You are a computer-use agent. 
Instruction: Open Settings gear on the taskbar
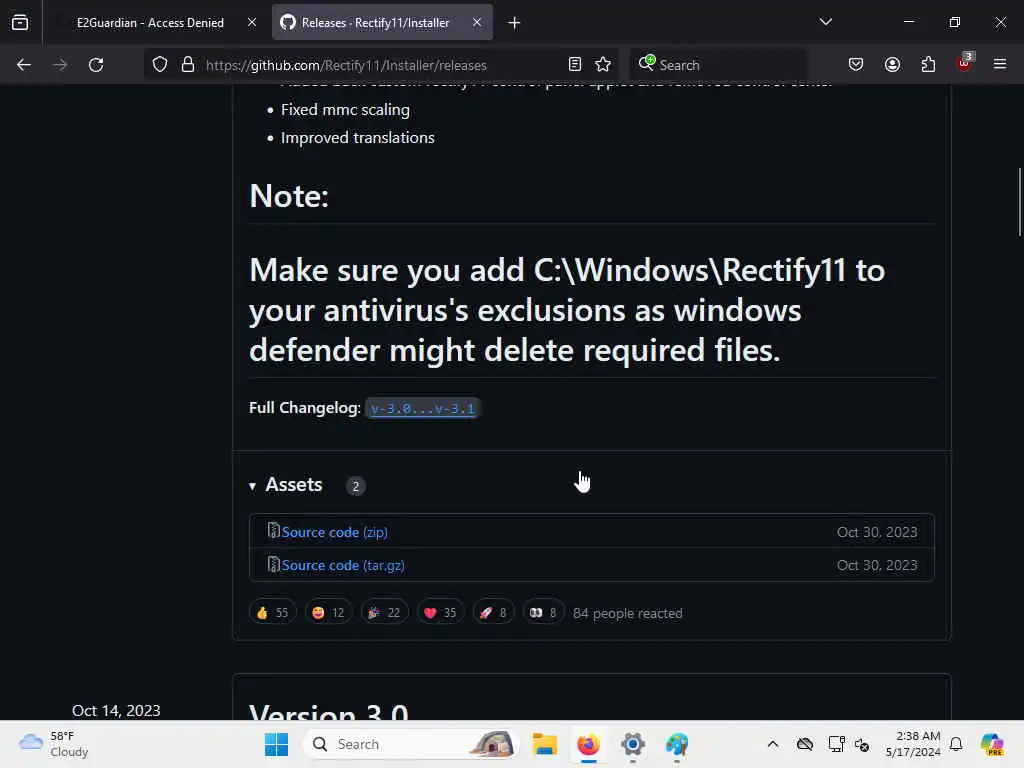[x=633, y=744]
